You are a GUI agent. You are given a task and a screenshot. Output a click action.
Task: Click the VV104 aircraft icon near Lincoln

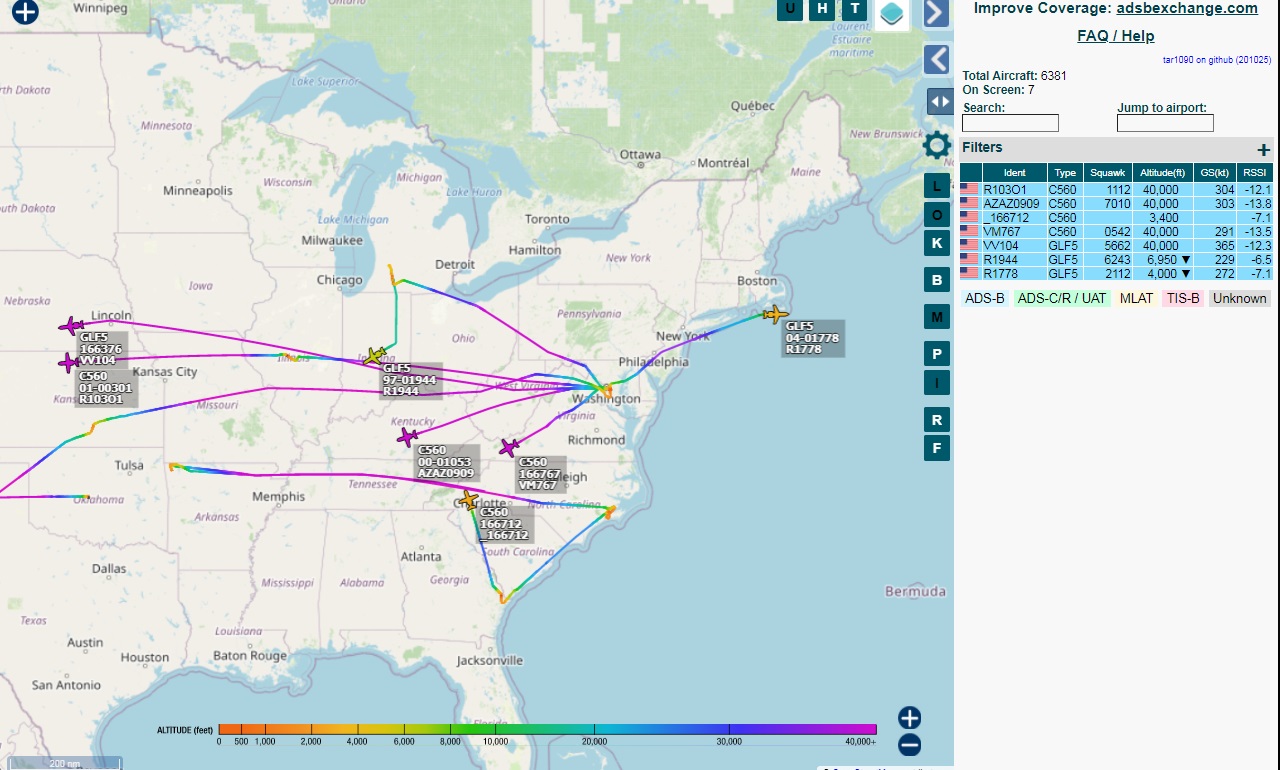[71, 326]
